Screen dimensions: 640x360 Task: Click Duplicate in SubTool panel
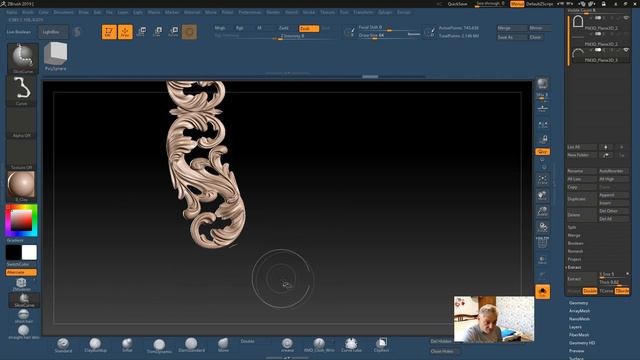(x=582, y=199)
